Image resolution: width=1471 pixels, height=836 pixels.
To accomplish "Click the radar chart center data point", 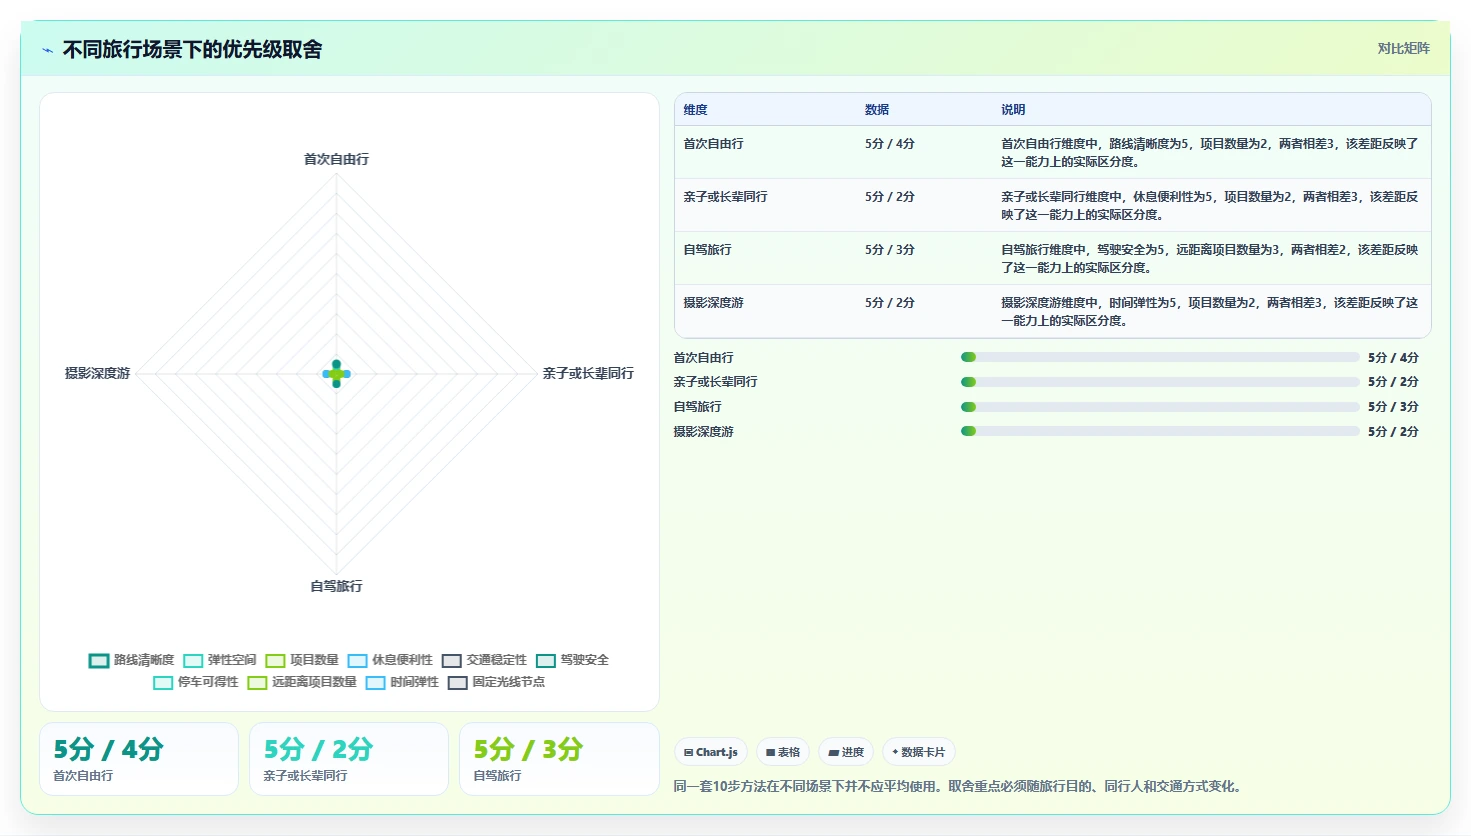I will (x=336, y=374).
